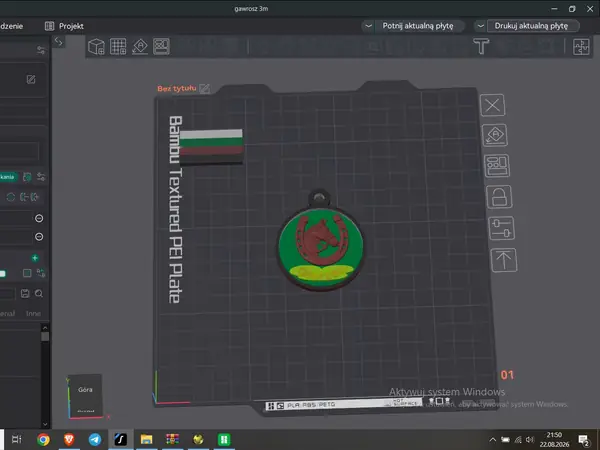The image size is (600, 450).
Task: Open the notification center icon
Action: 584,440
